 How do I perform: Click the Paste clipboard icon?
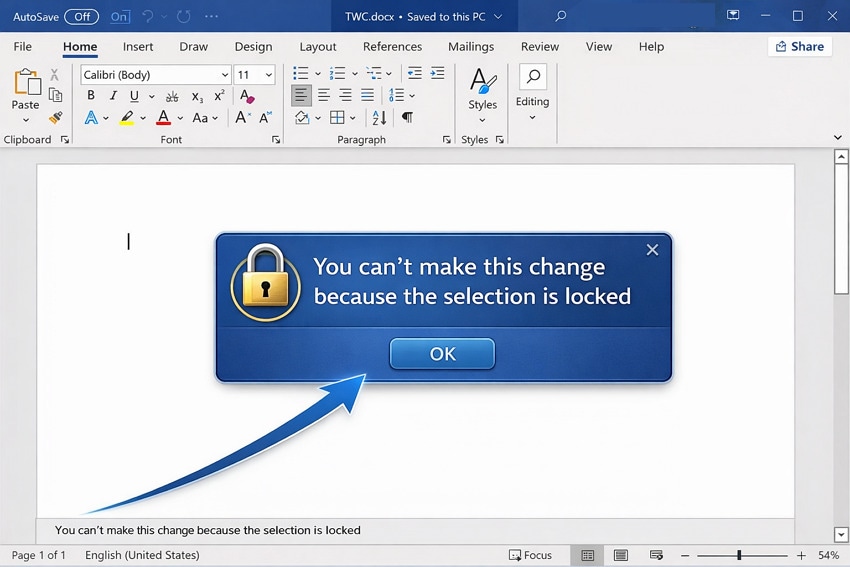point(27,82)
